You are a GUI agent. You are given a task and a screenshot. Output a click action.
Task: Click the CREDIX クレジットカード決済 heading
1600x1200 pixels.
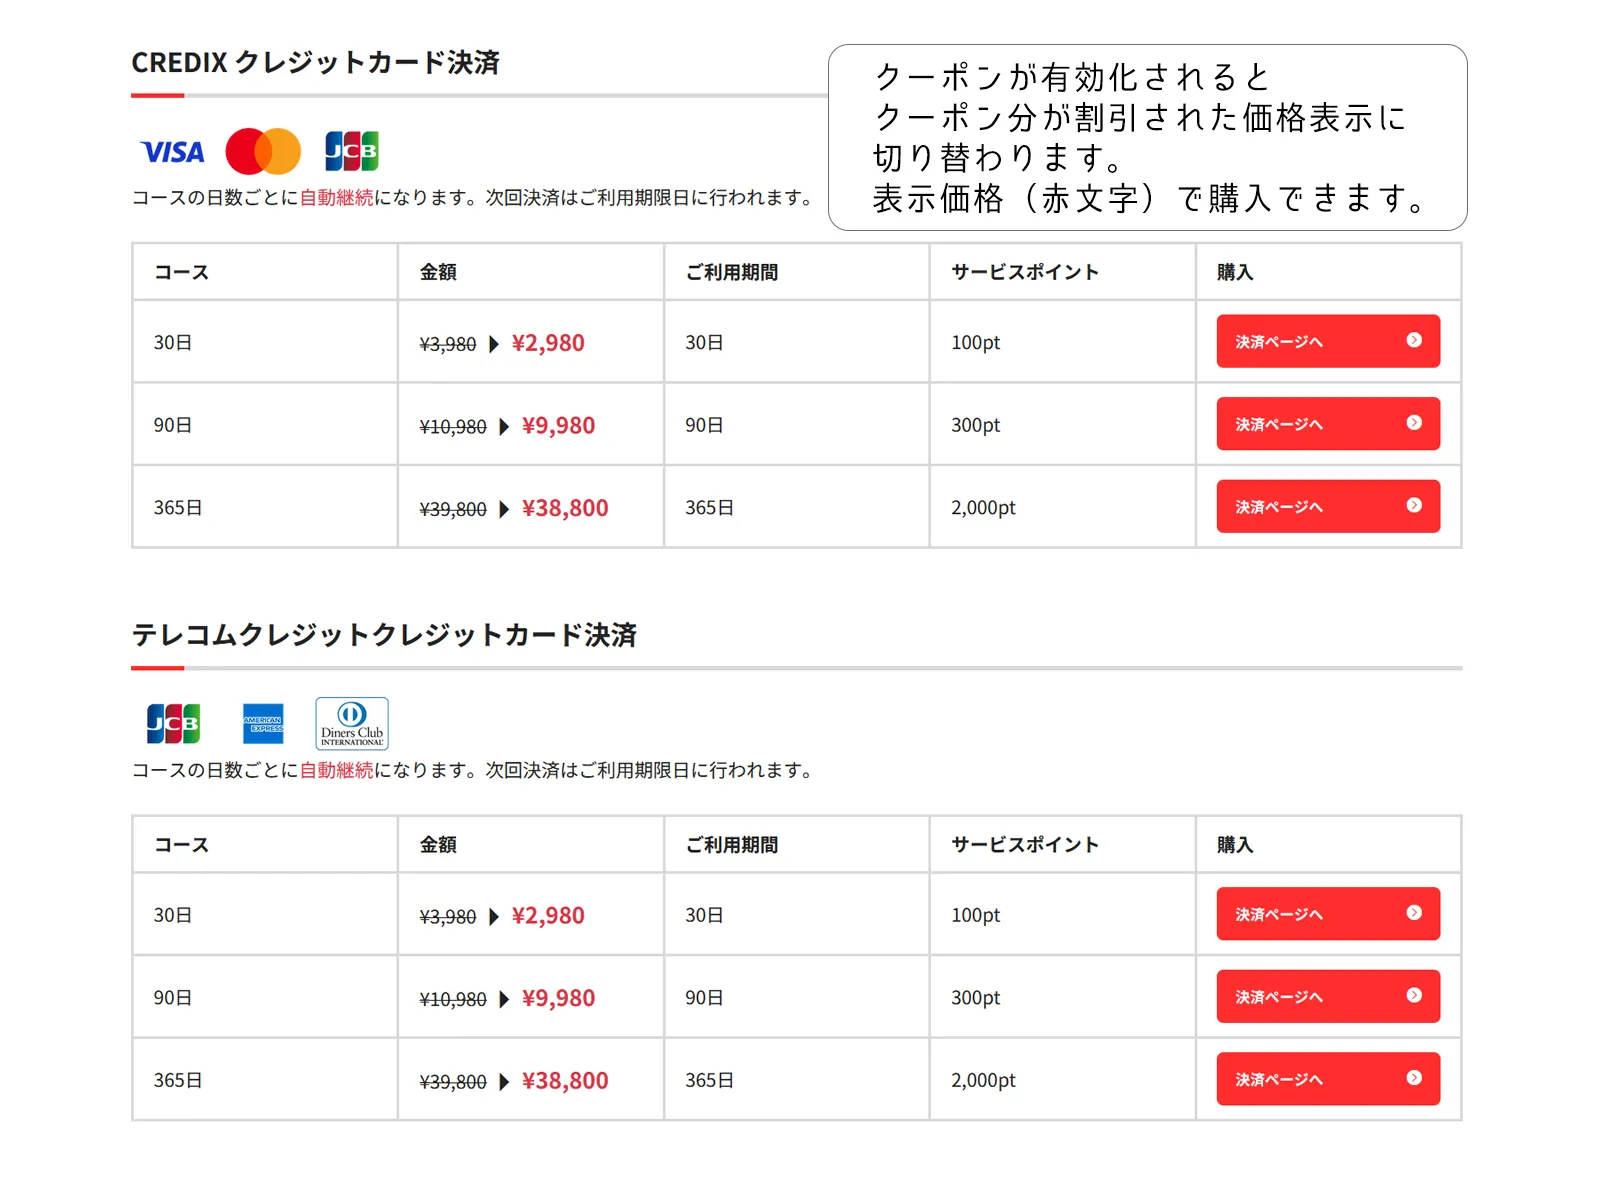pyautogui.click(x=315, y=63)
